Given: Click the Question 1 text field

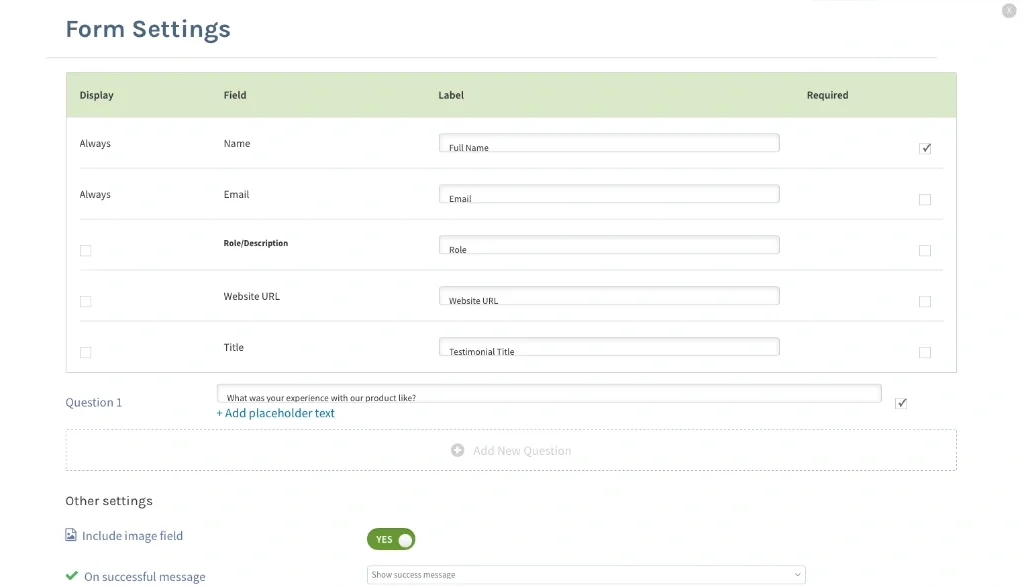Looking at the screenshot, I should 549,394.
